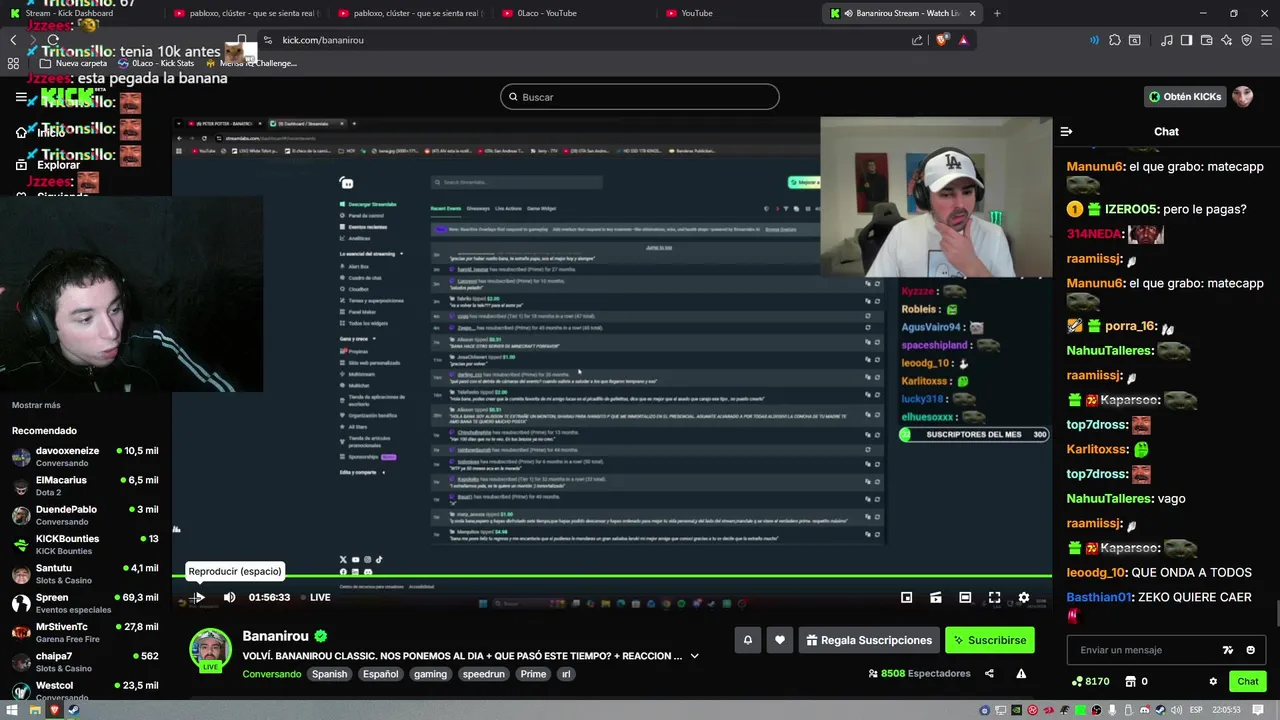Click the cast-style player icon
Viewport: 1280px width, 720px height.
(x=935, y=597)
